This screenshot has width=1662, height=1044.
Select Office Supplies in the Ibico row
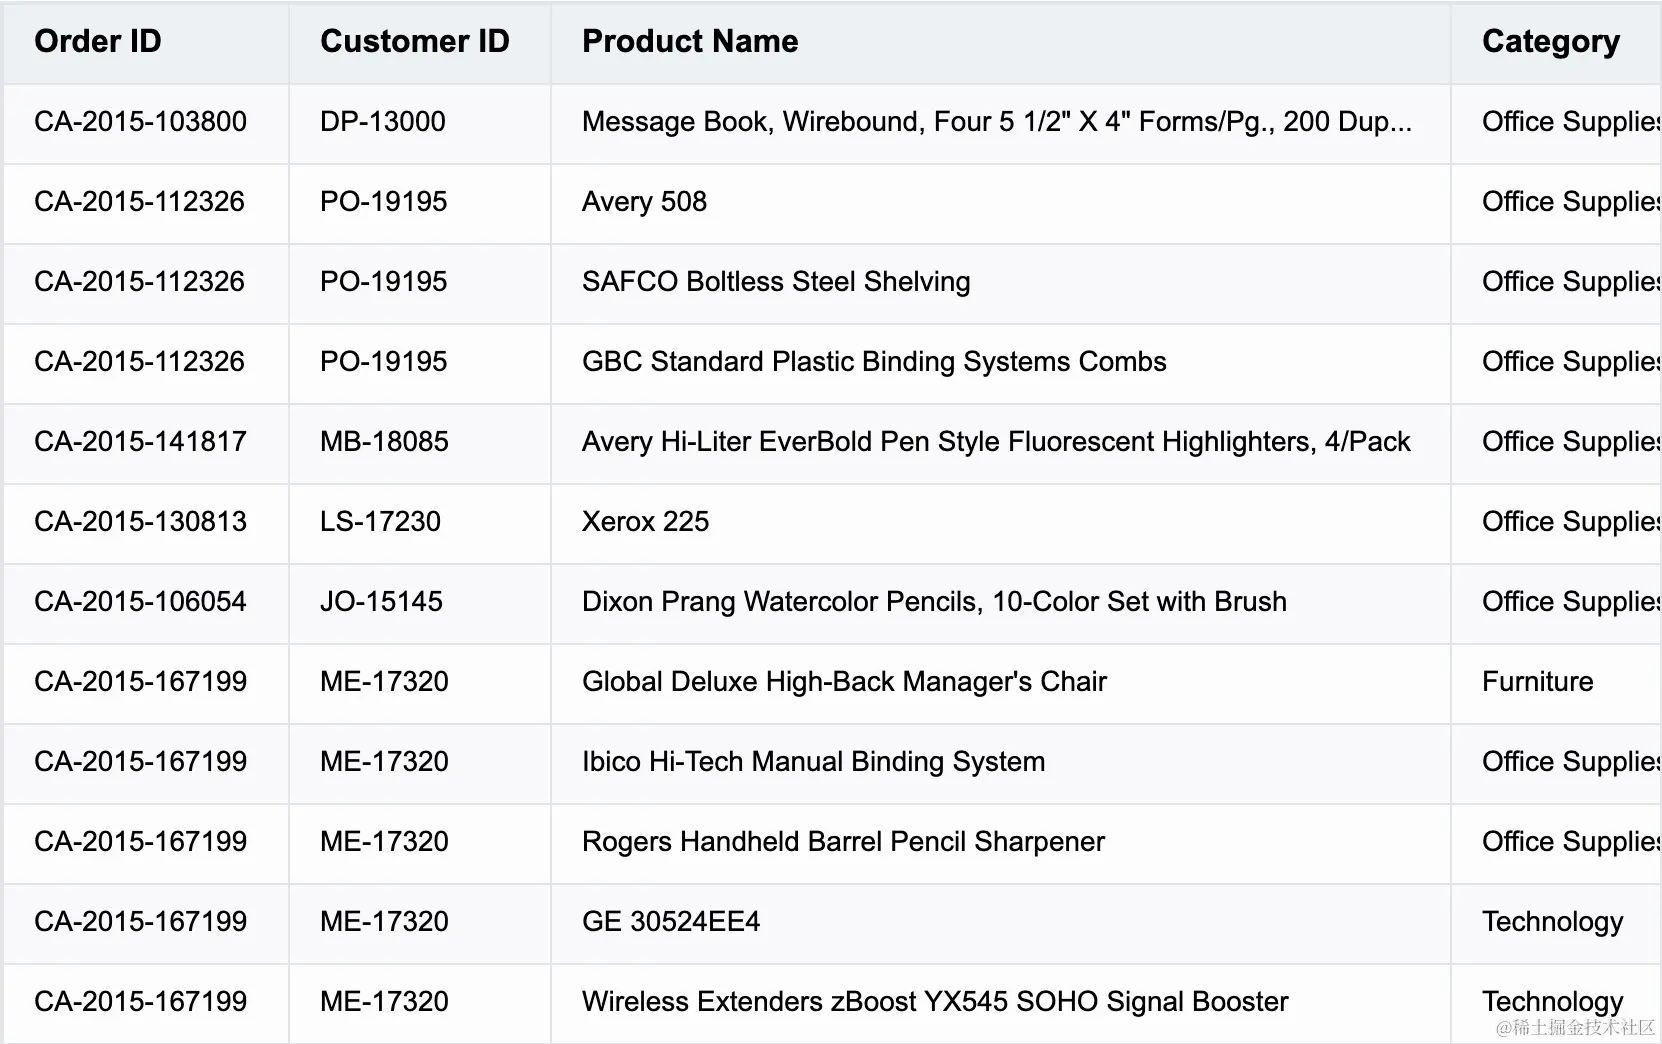click(x=1557, y=764)
